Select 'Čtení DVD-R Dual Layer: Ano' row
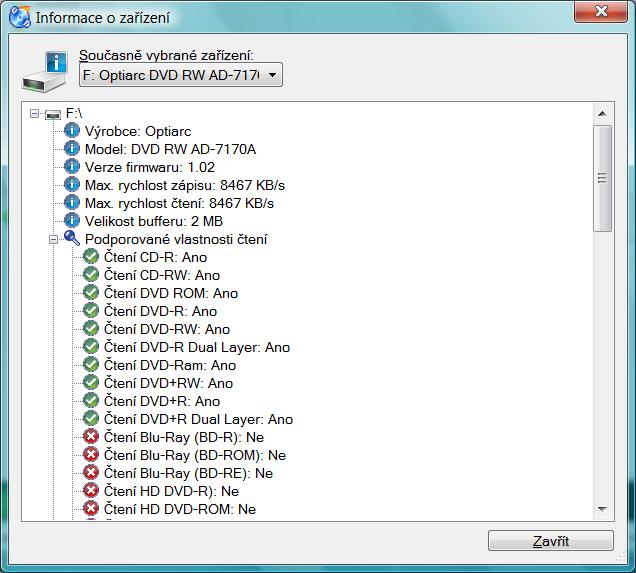 pyautogui.click(x=197, y=347)
